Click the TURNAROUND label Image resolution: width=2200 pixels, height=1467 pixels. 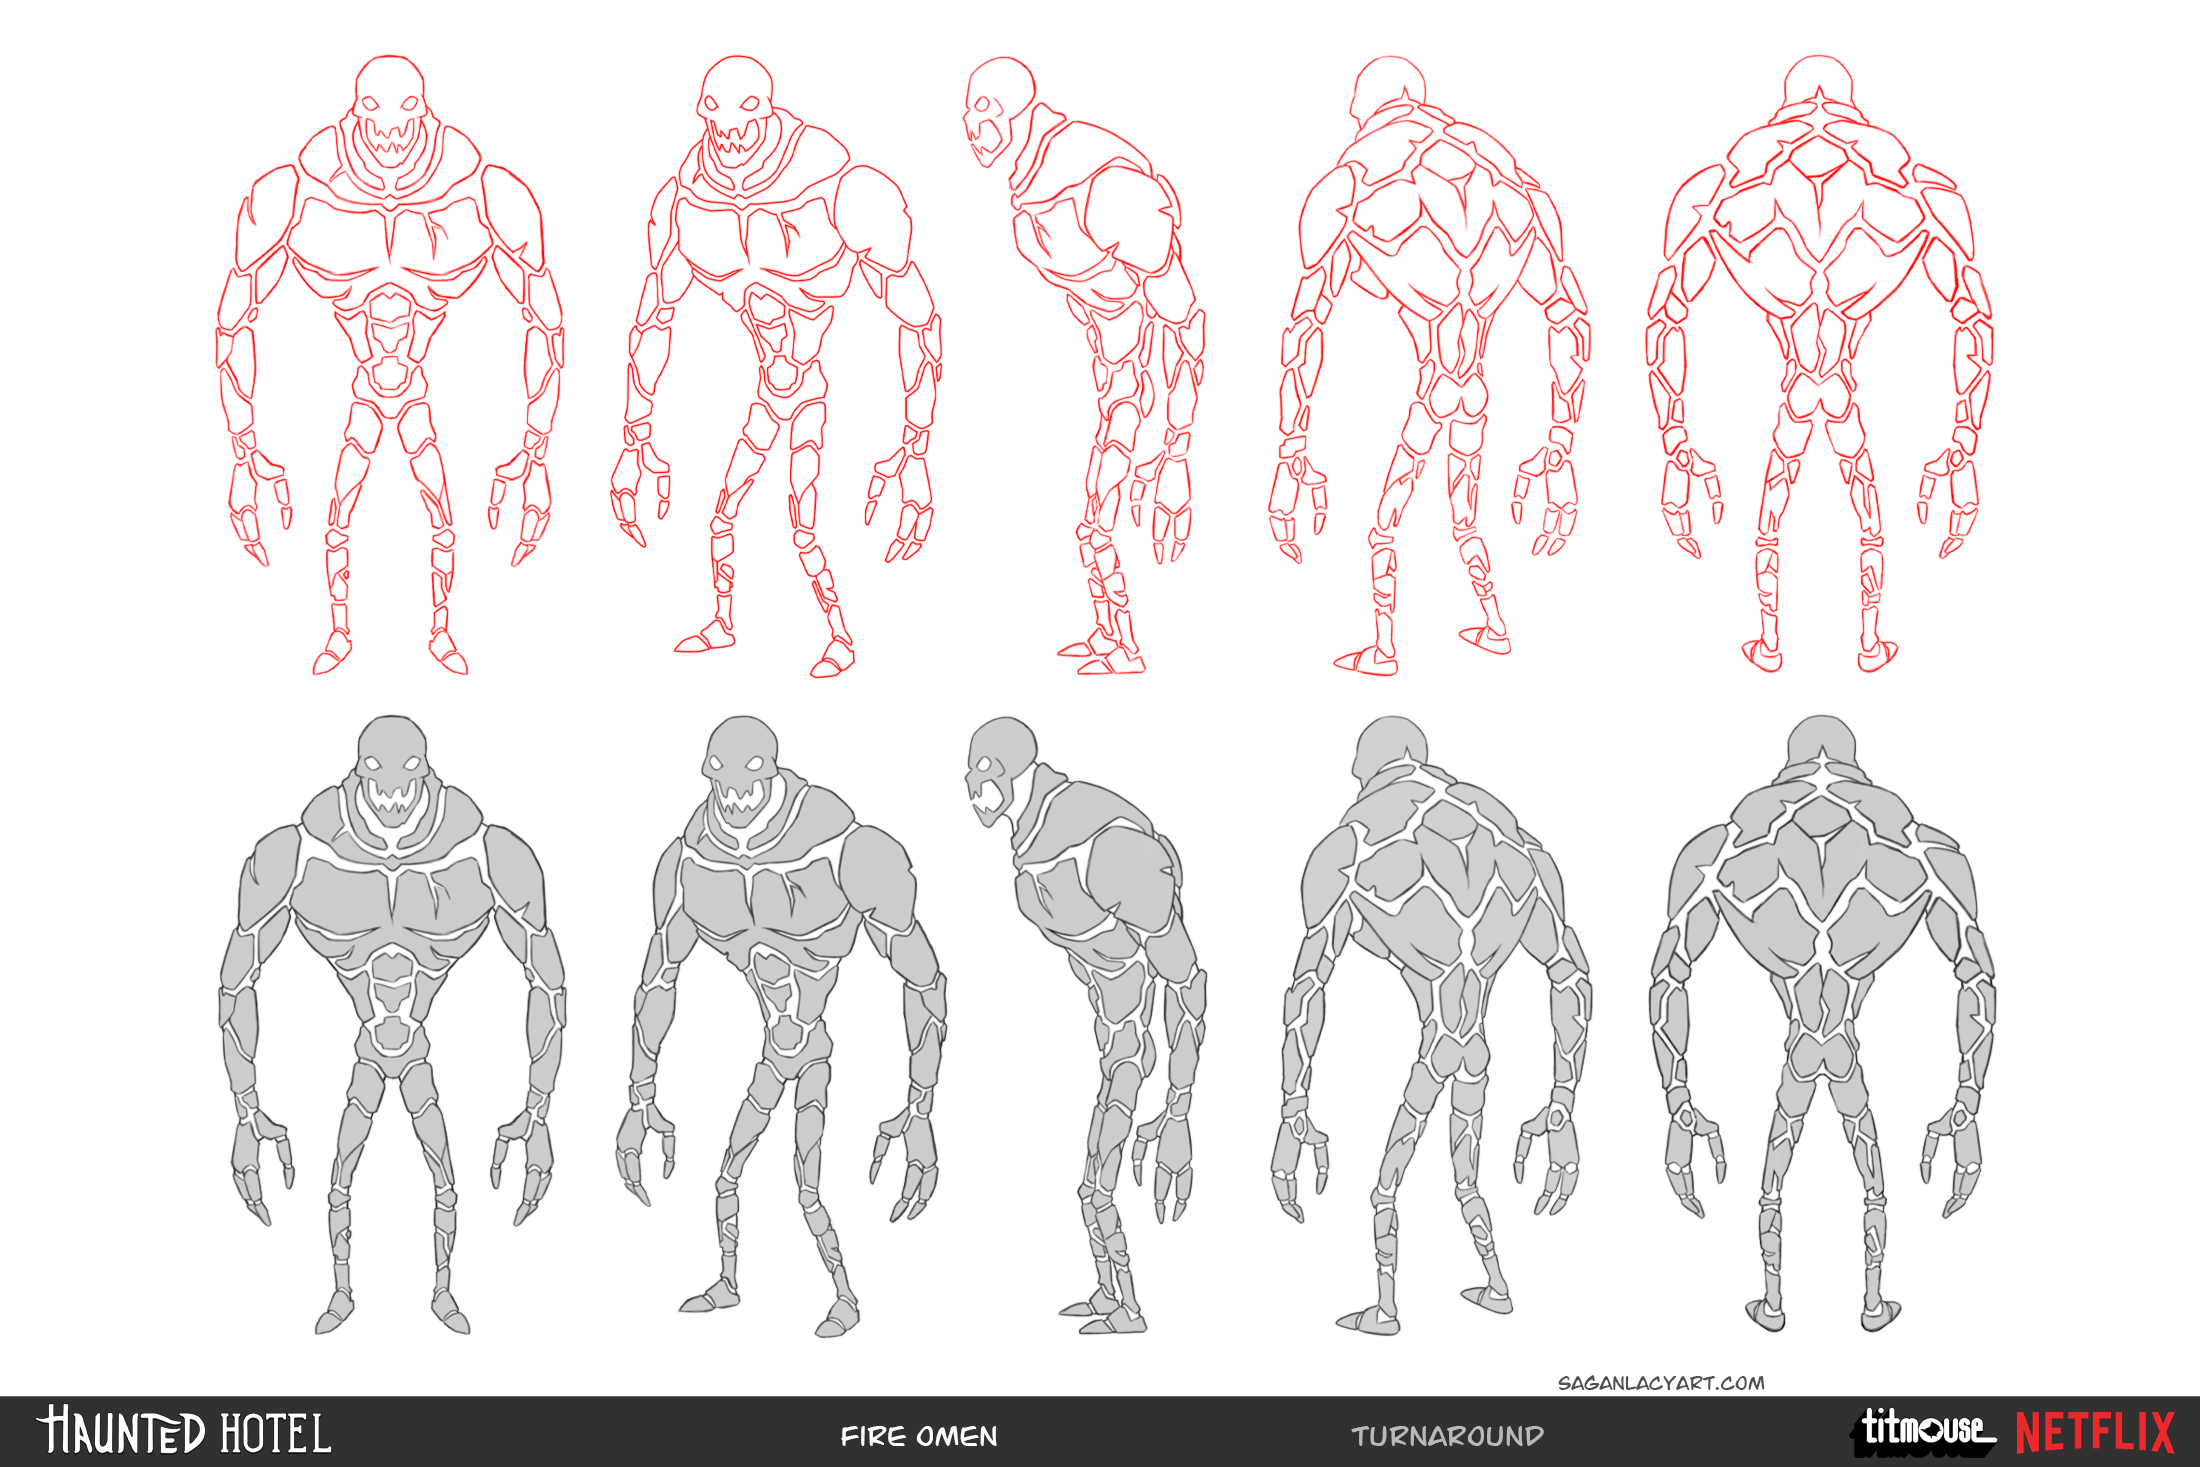[x=1447, y=1436]
